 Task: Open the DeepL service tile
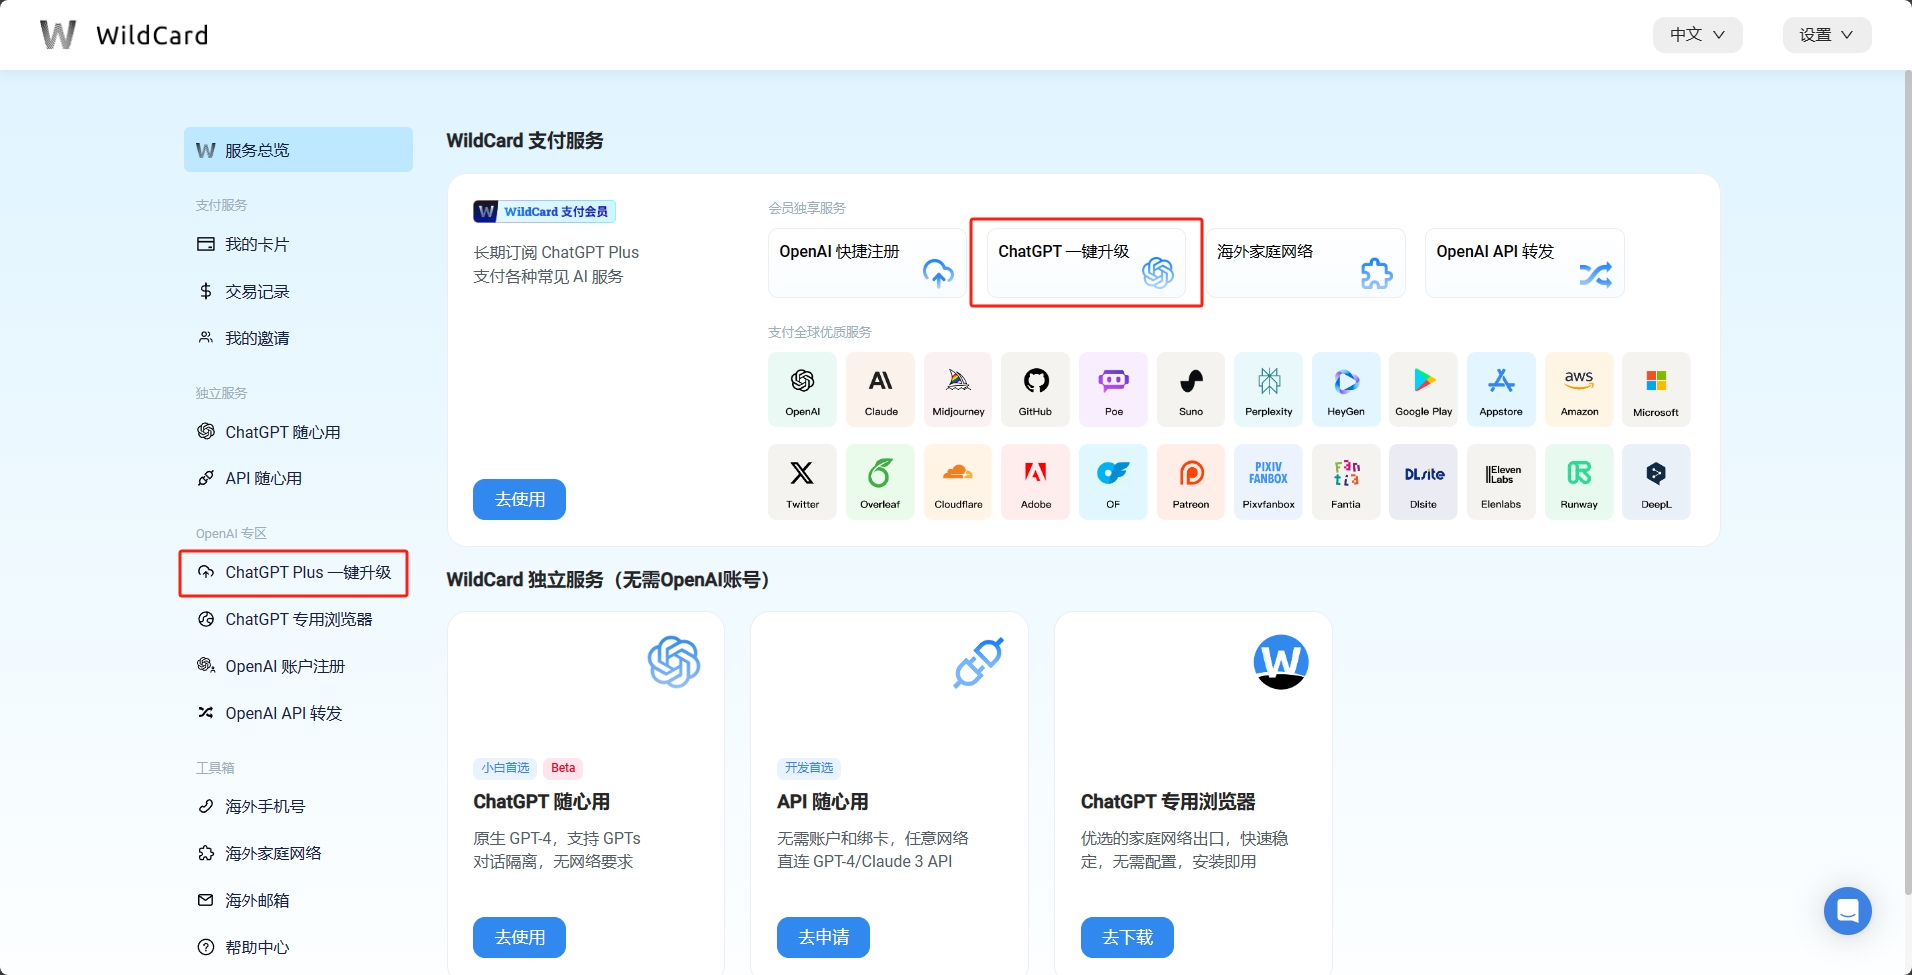click(x=1656, y=482)
